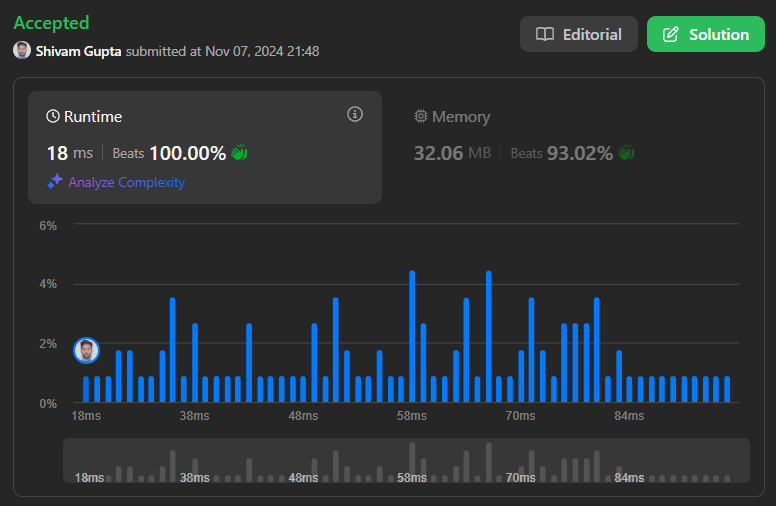
Task: Click the info icon in Runtime card
Action: 354,115
